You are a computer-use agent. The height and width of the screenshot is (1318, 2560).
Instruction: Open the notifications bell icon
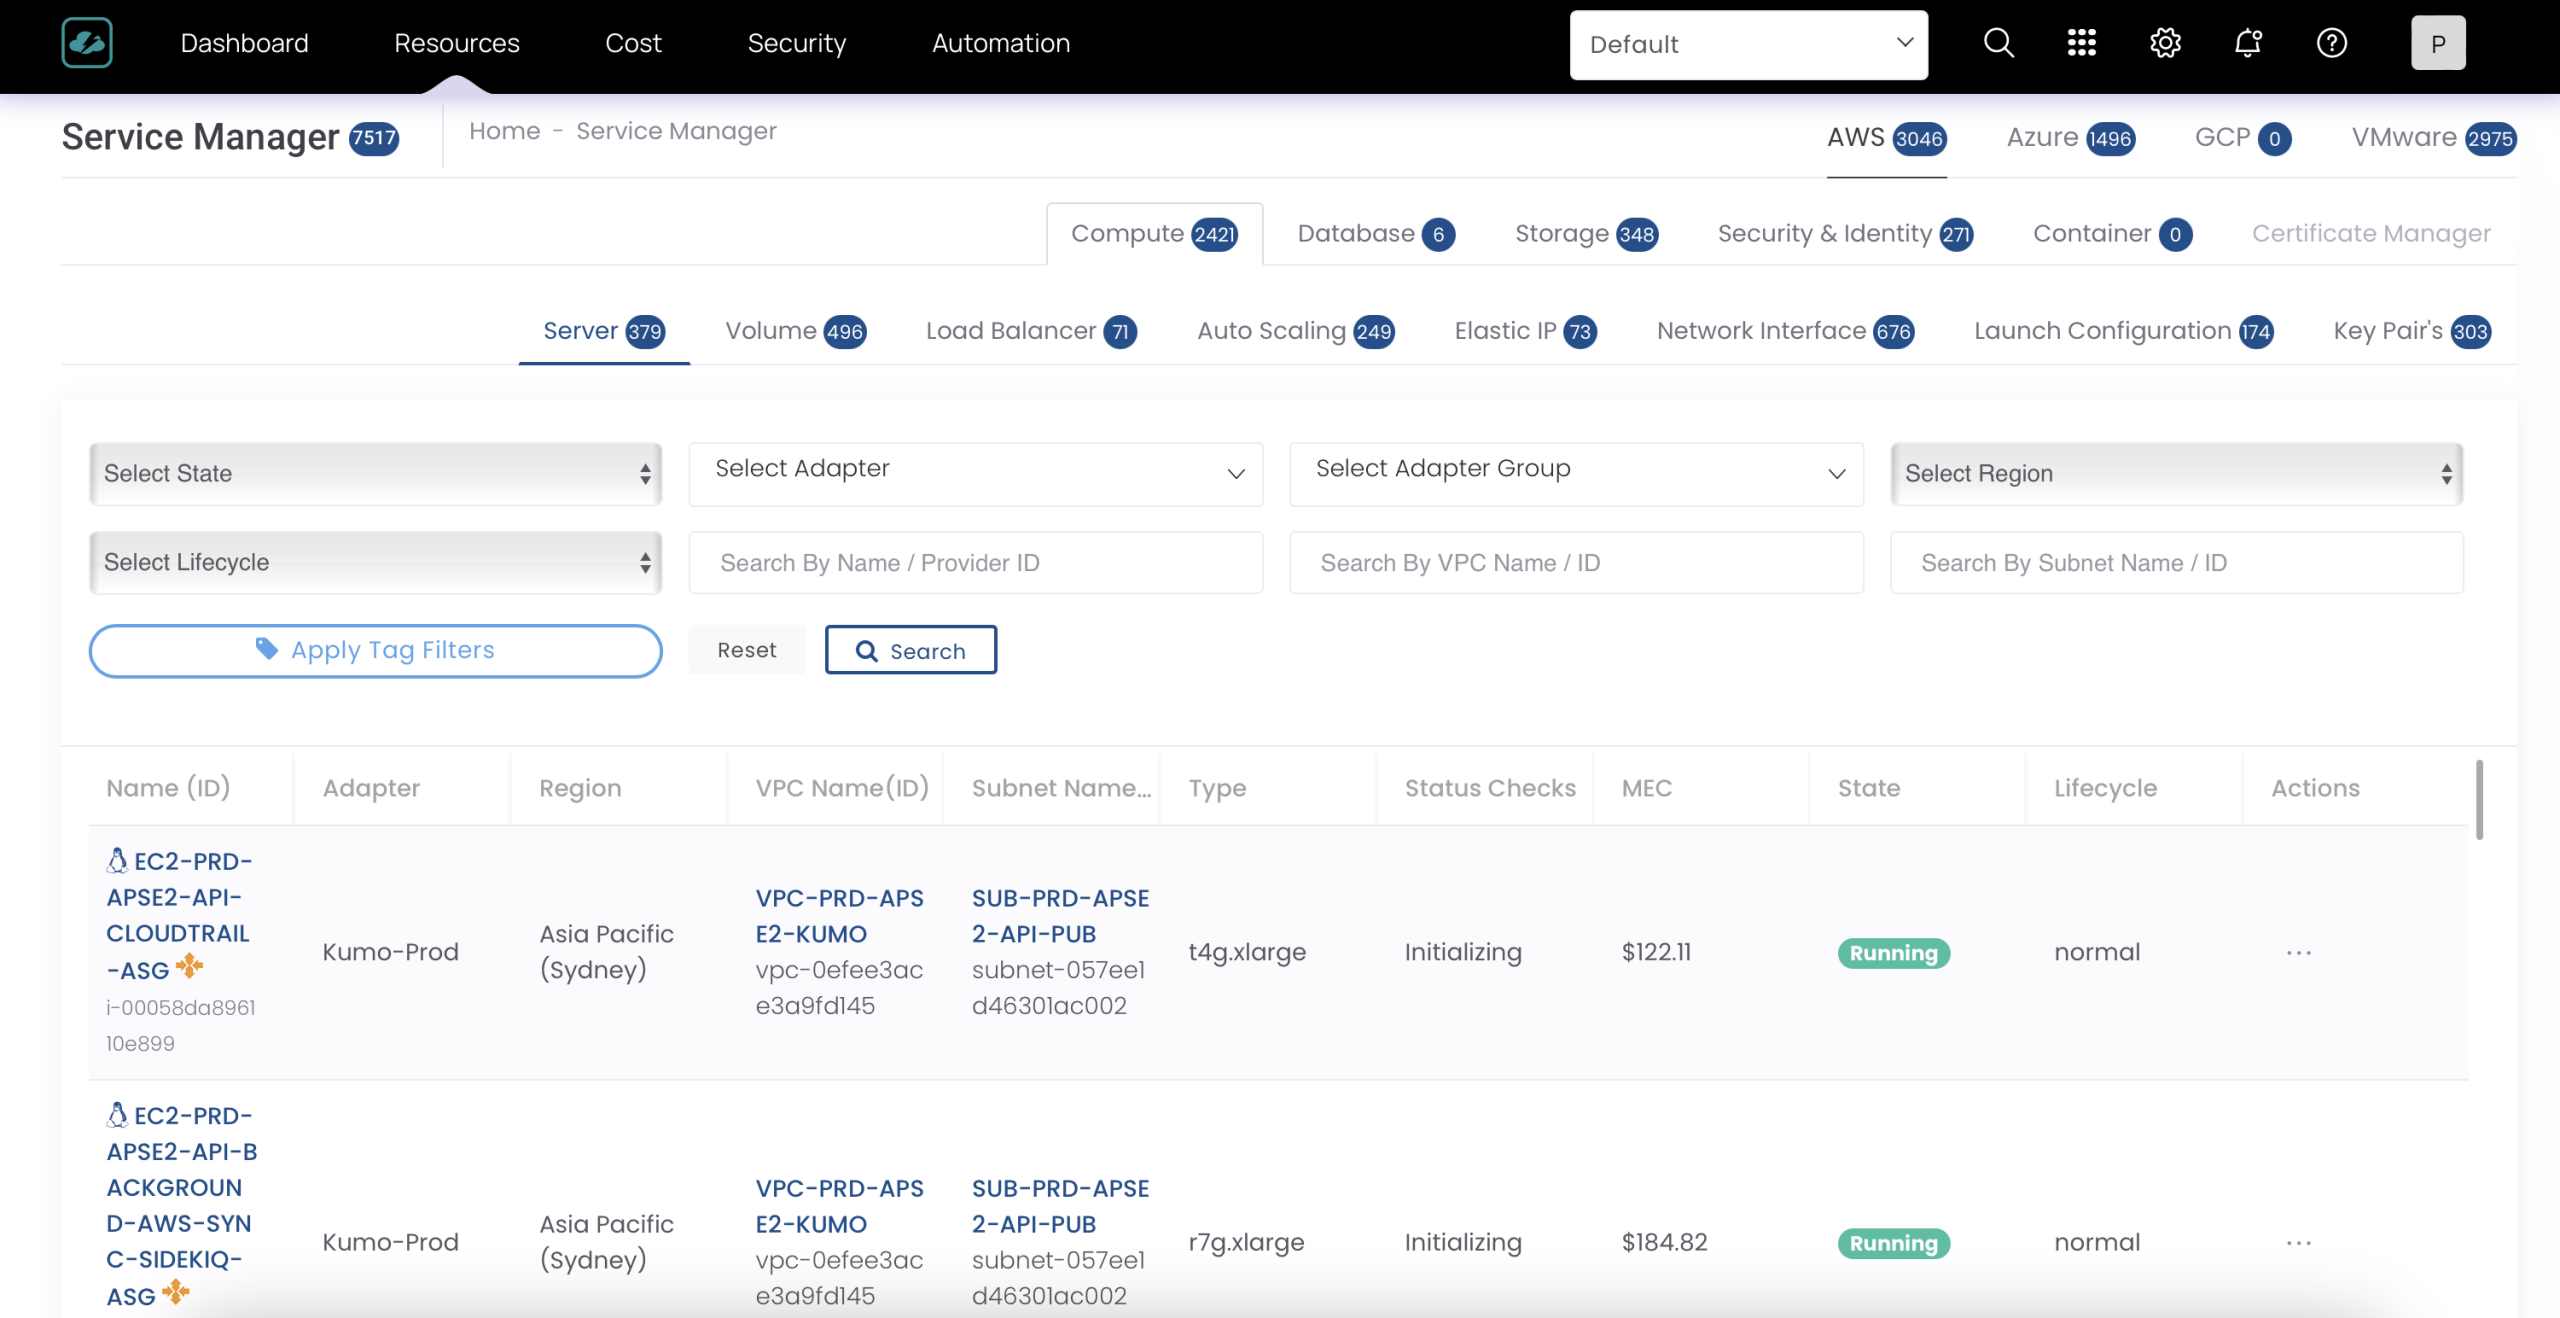coord(2248,43)
